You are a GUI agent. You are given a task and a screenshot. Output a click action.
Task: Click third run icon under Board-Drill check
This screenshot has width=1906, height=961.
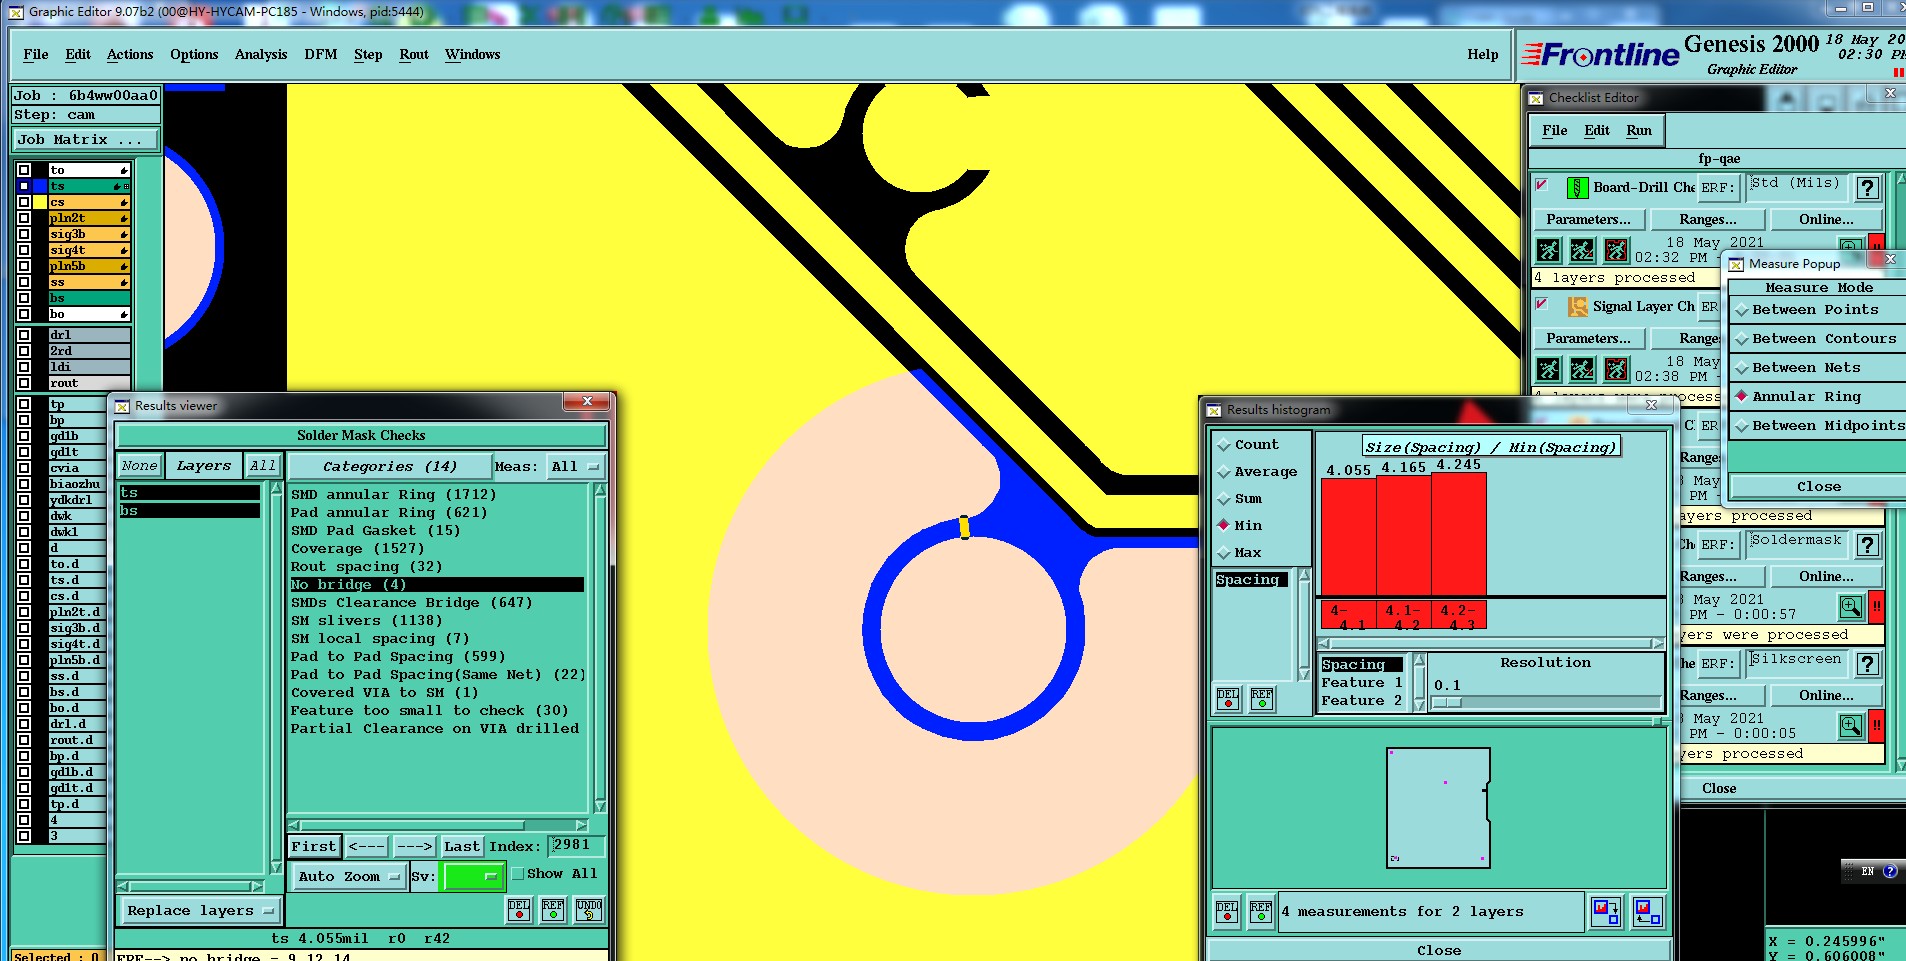point(1616,250)
